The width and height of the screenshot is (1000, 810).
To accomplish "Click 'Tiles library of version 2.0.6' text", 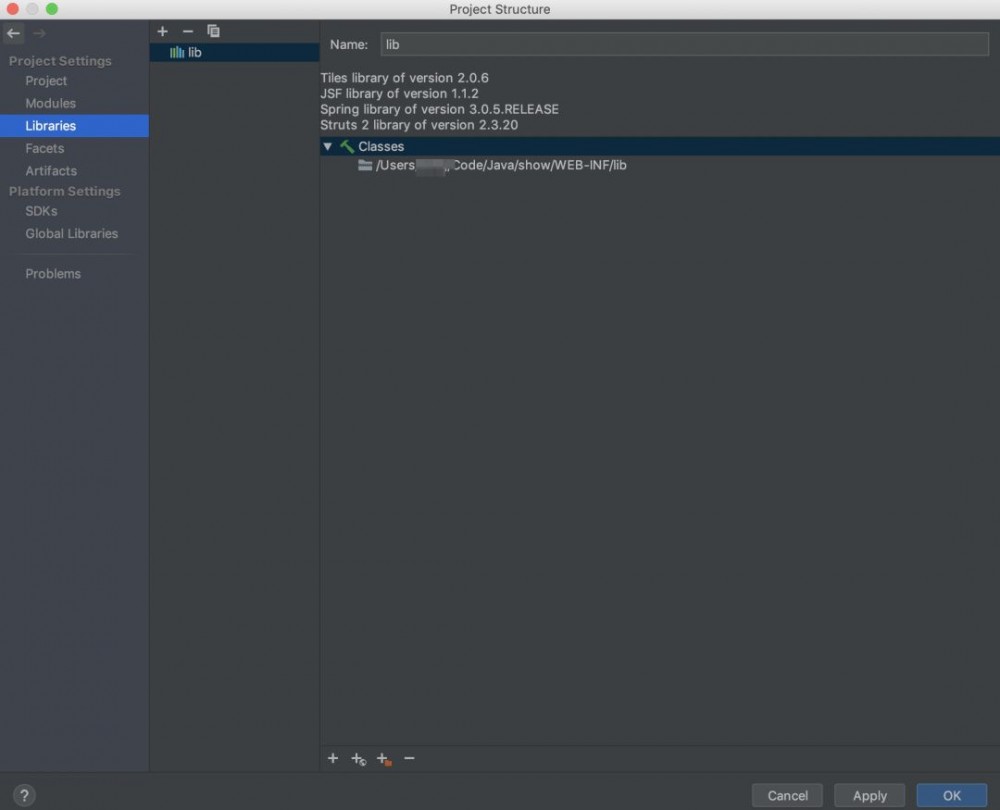I will (x=404, y=78).
